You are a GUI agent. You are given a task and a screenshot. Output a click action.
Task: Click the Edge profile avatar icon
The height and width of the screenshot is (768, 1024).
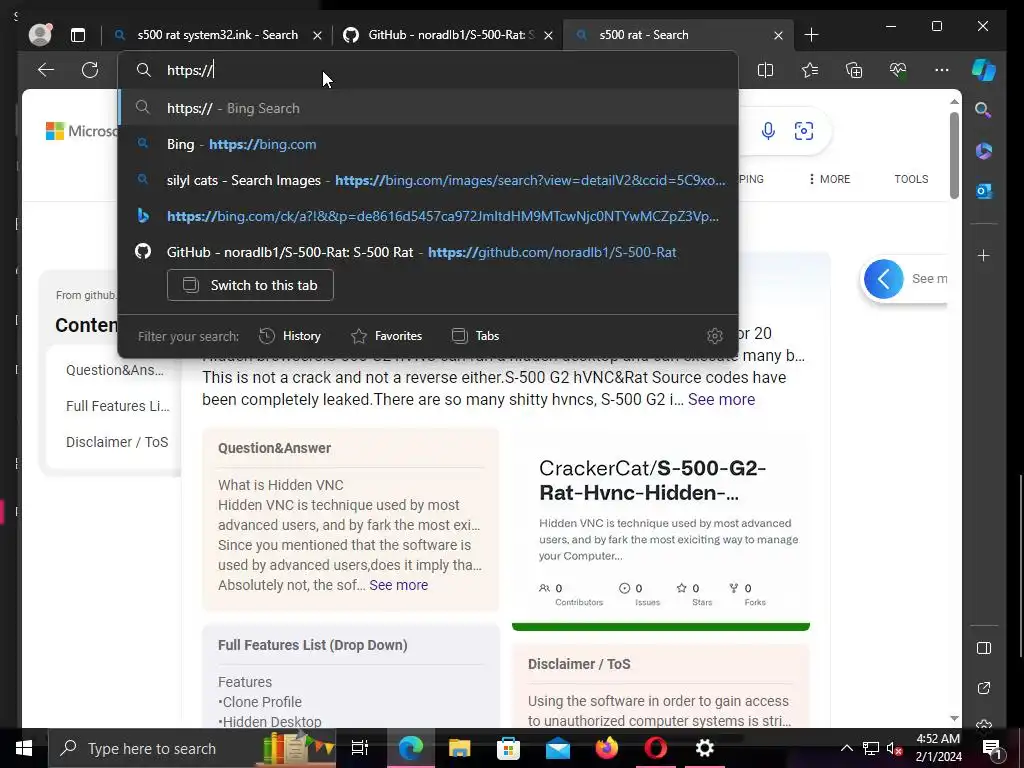click(40, 35)
